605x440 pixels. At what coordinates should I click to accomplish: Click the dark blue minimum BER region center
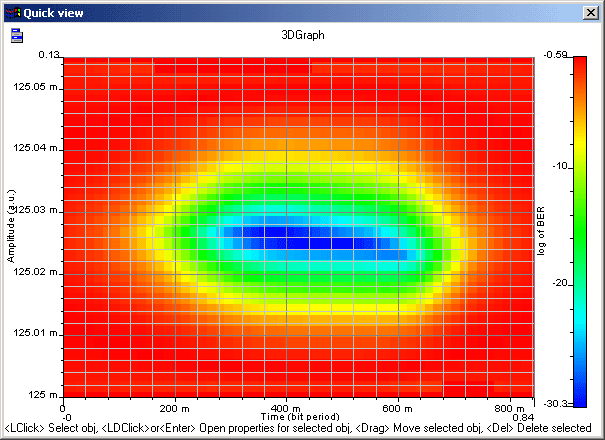[310, 238]
